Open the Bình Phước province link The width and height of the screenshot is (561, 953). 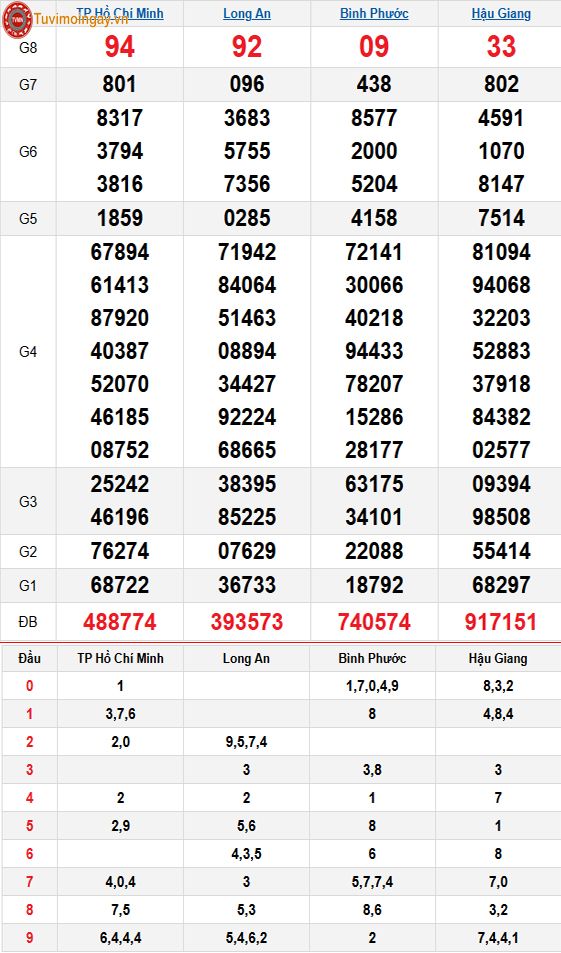374,13
